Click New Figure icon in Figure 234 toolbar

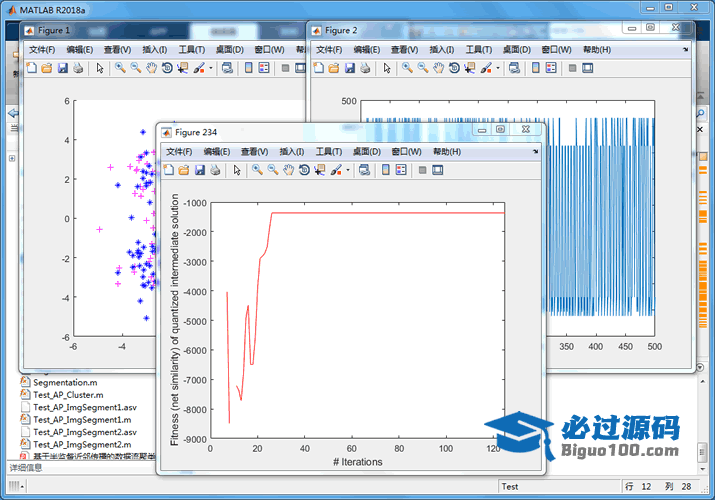(x=168, y=170)
